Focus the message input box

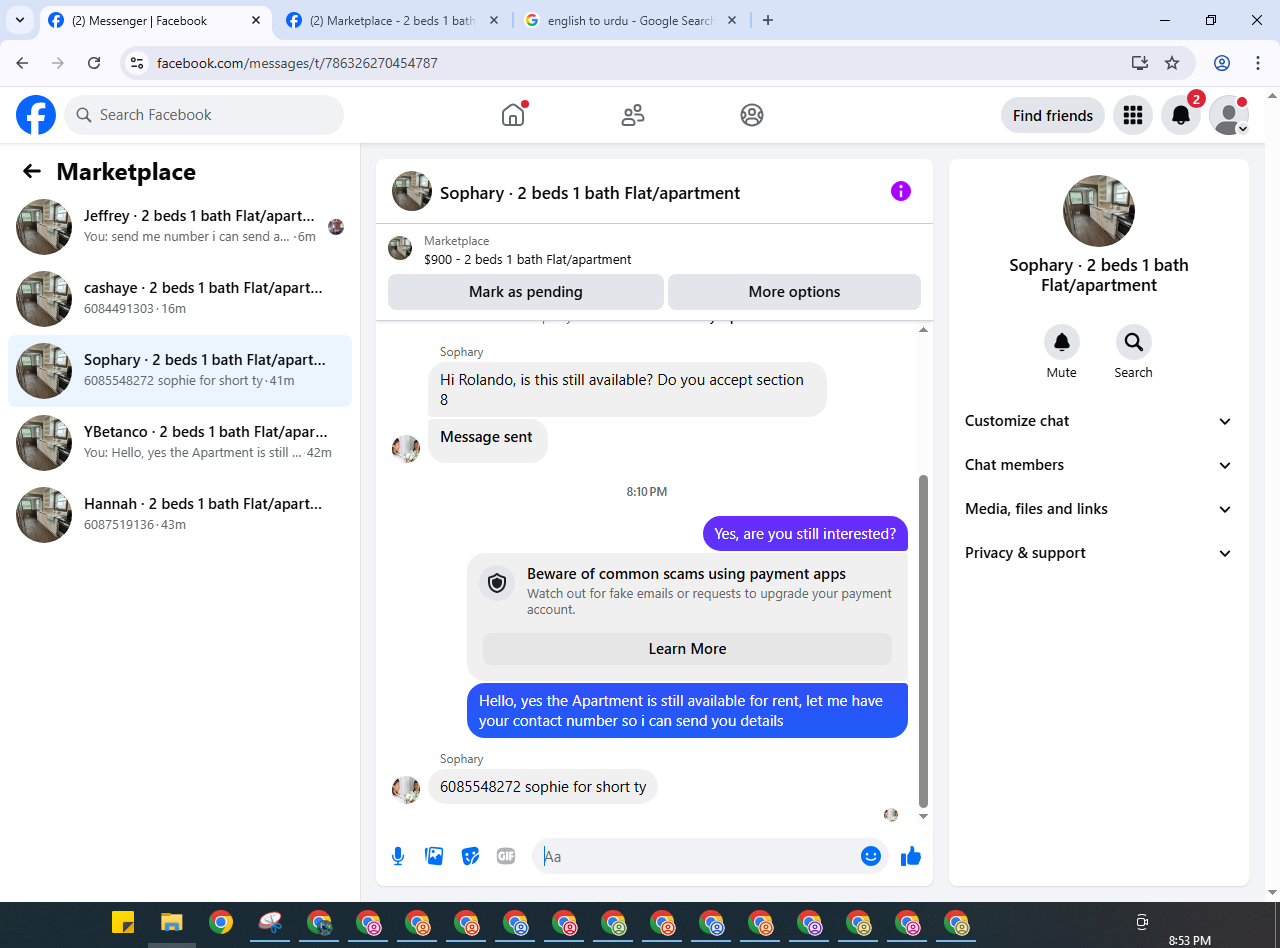(700, 856)
